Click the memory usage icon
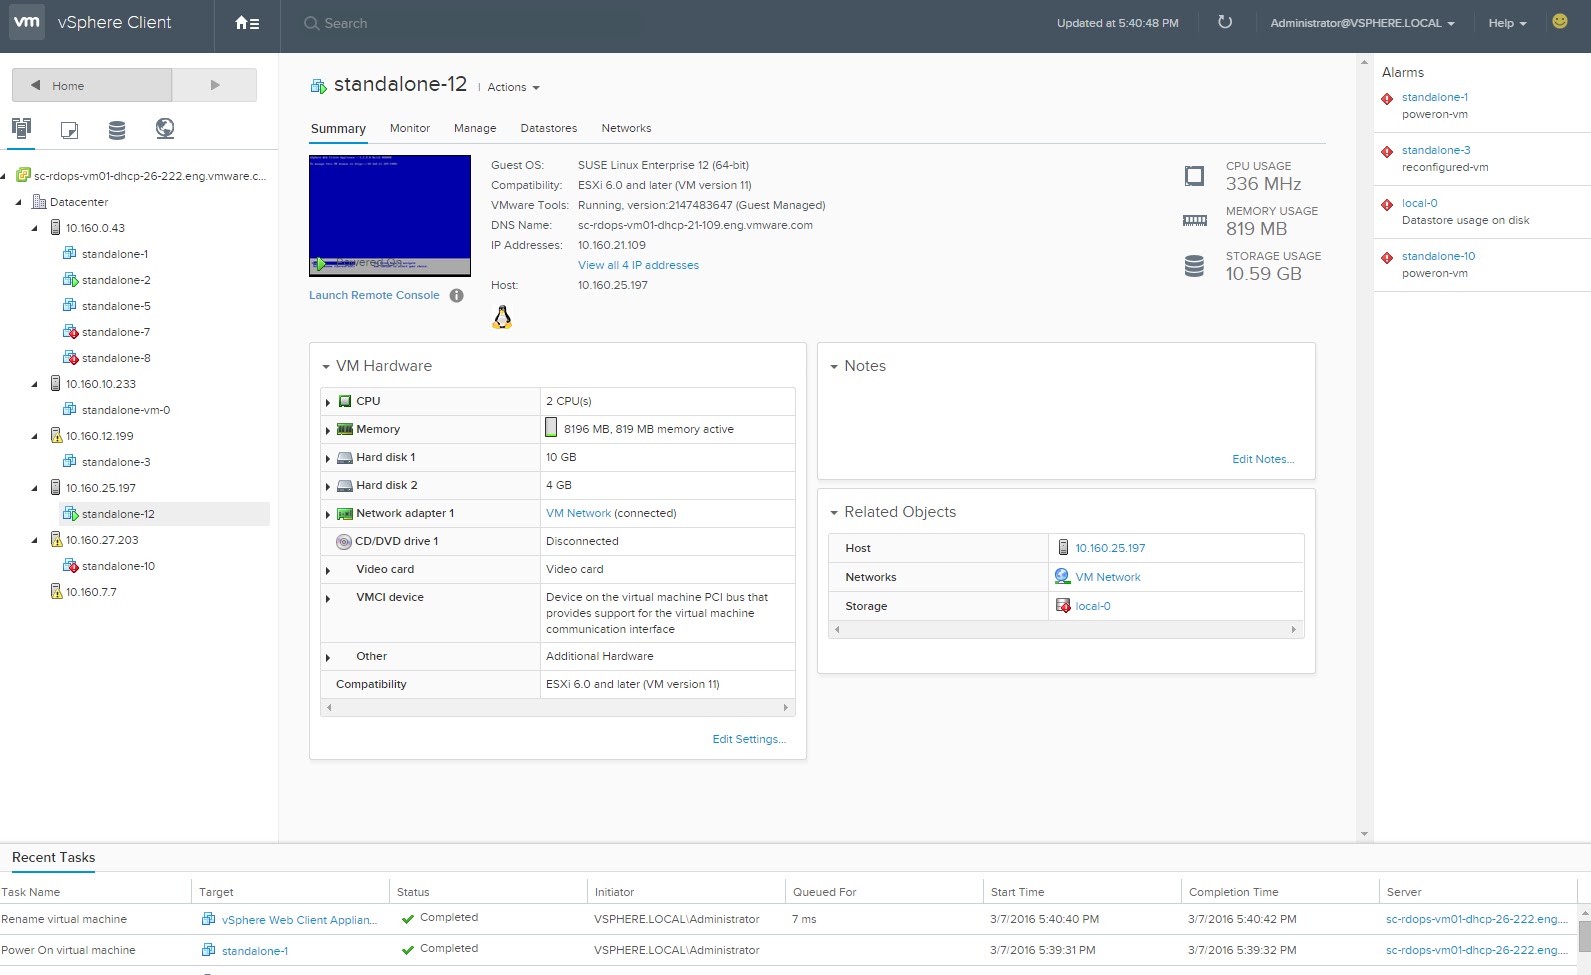Viewport: 1591px width, 975px height. pos(1195,221)
